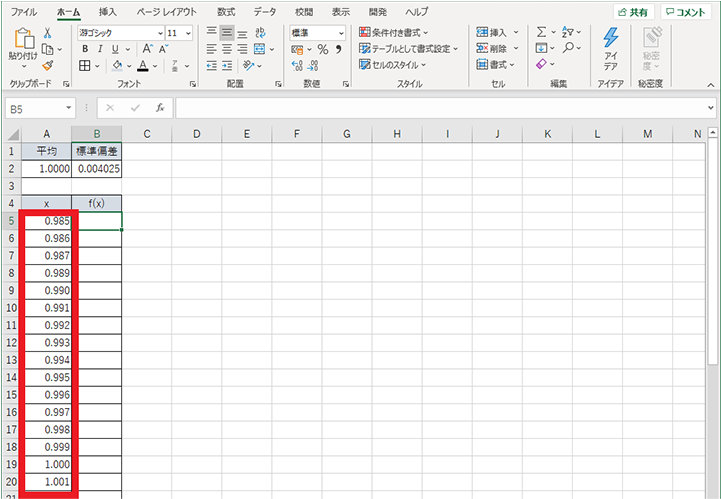Click the decrease indent icon

212,66
